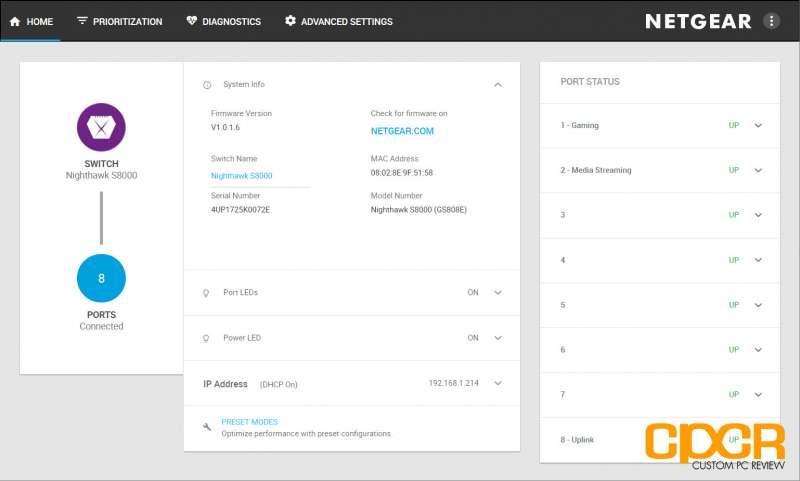Open the Prioritization tab
Screen dimensions: 800x481
tap(119, 21)
